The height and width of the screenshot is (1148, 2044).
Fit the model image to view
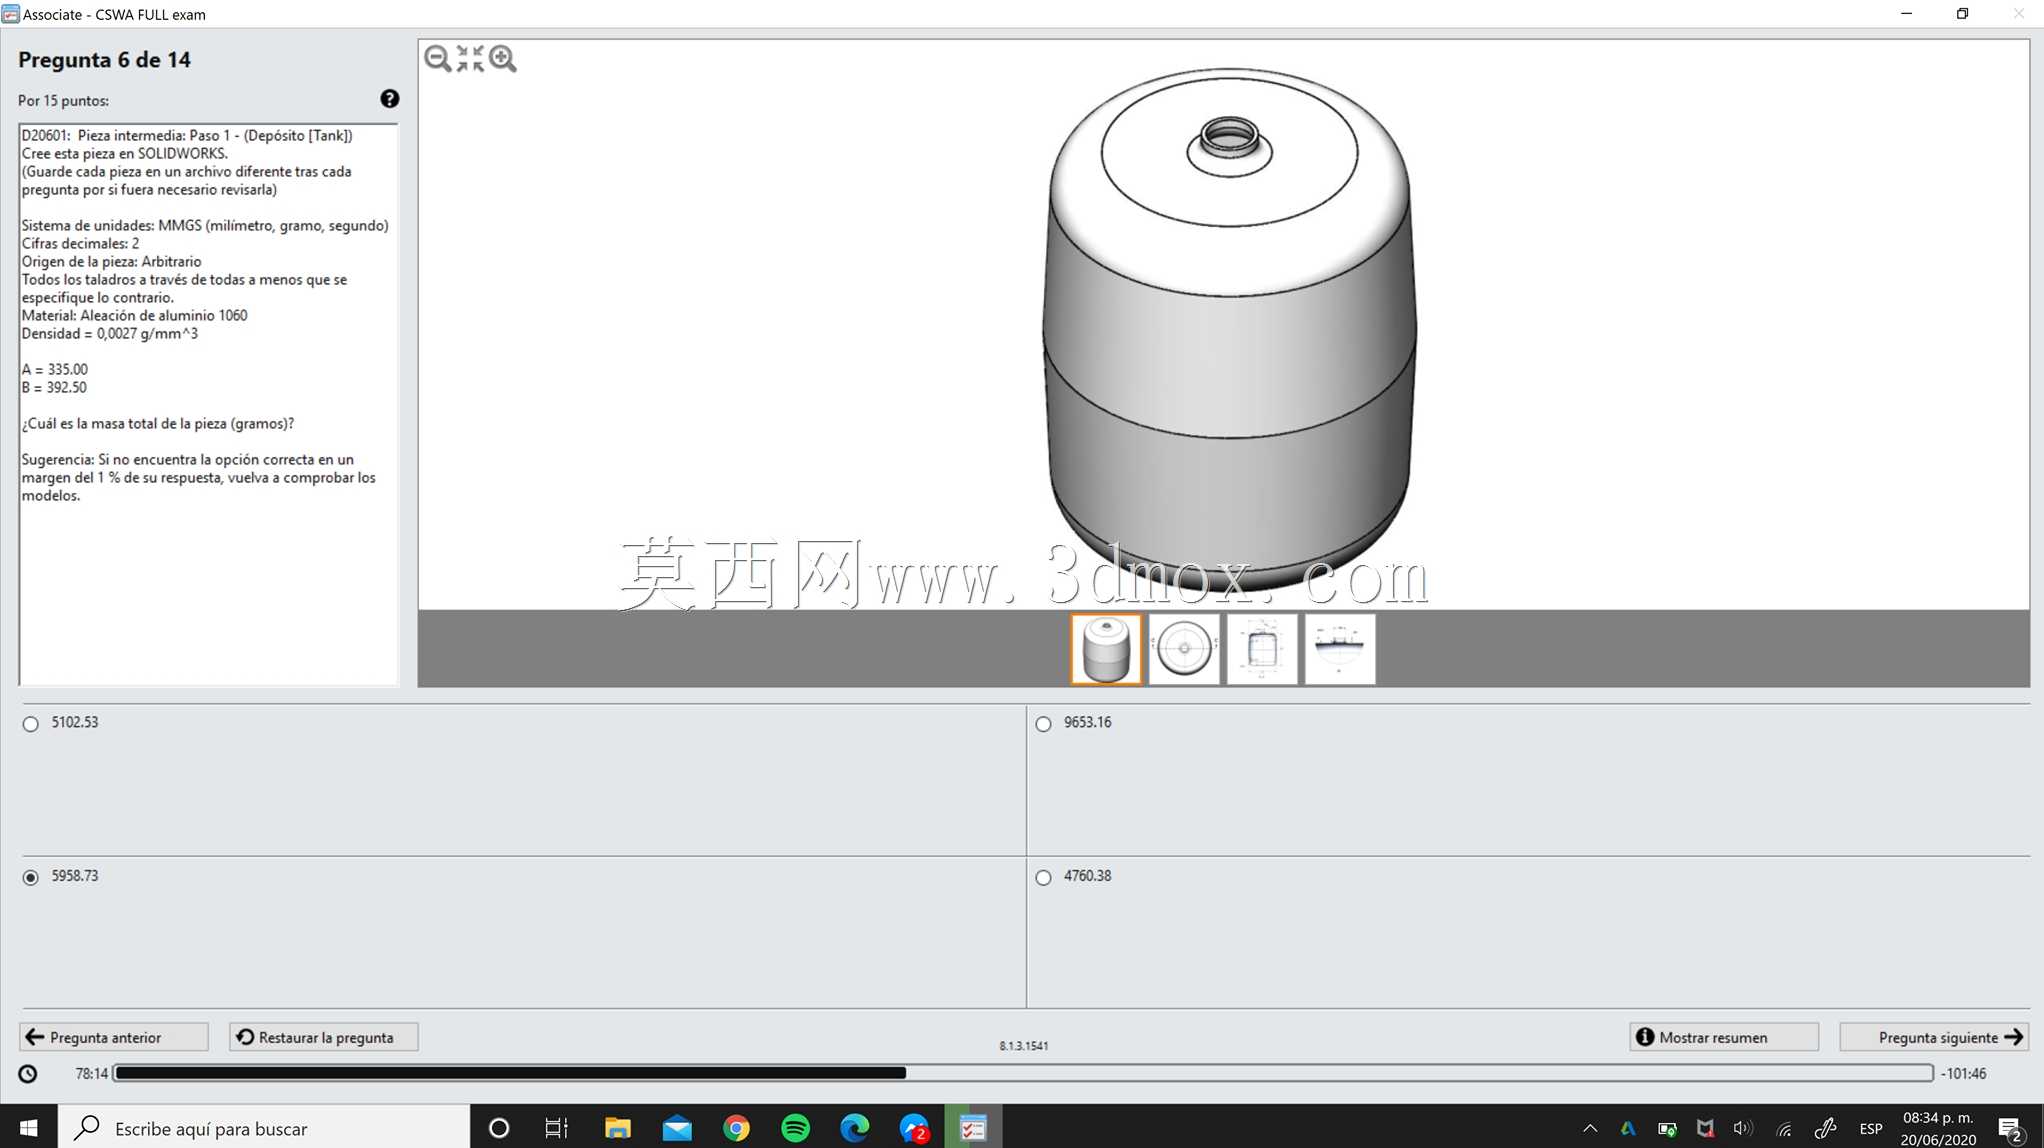pos(470,59)
